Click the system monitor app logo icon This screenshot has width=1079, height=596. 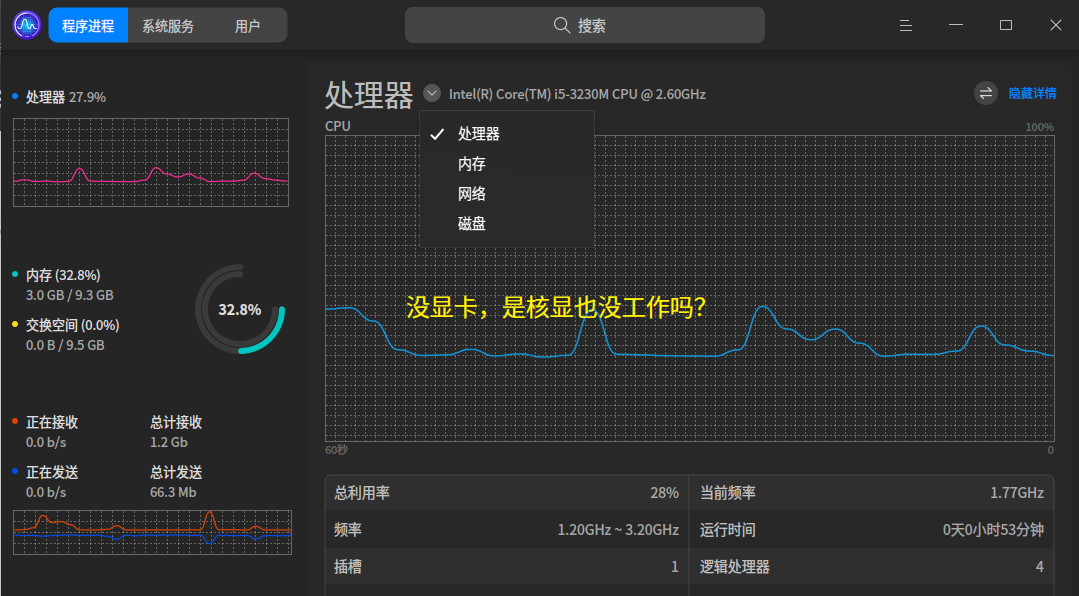pos(27,25)
